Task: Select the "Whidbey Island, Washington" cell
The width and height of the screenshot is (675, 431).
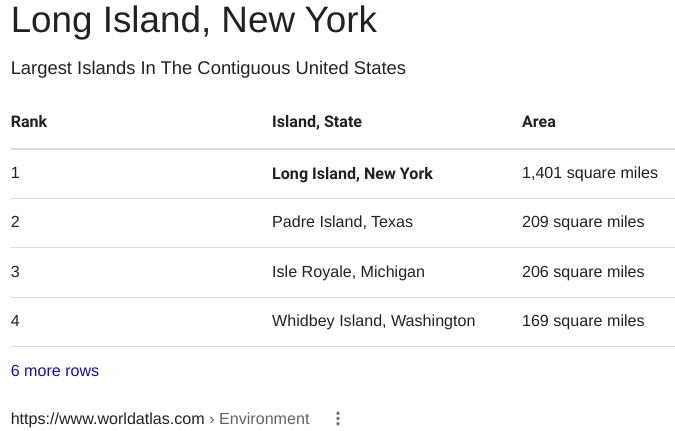Action: 373,321
